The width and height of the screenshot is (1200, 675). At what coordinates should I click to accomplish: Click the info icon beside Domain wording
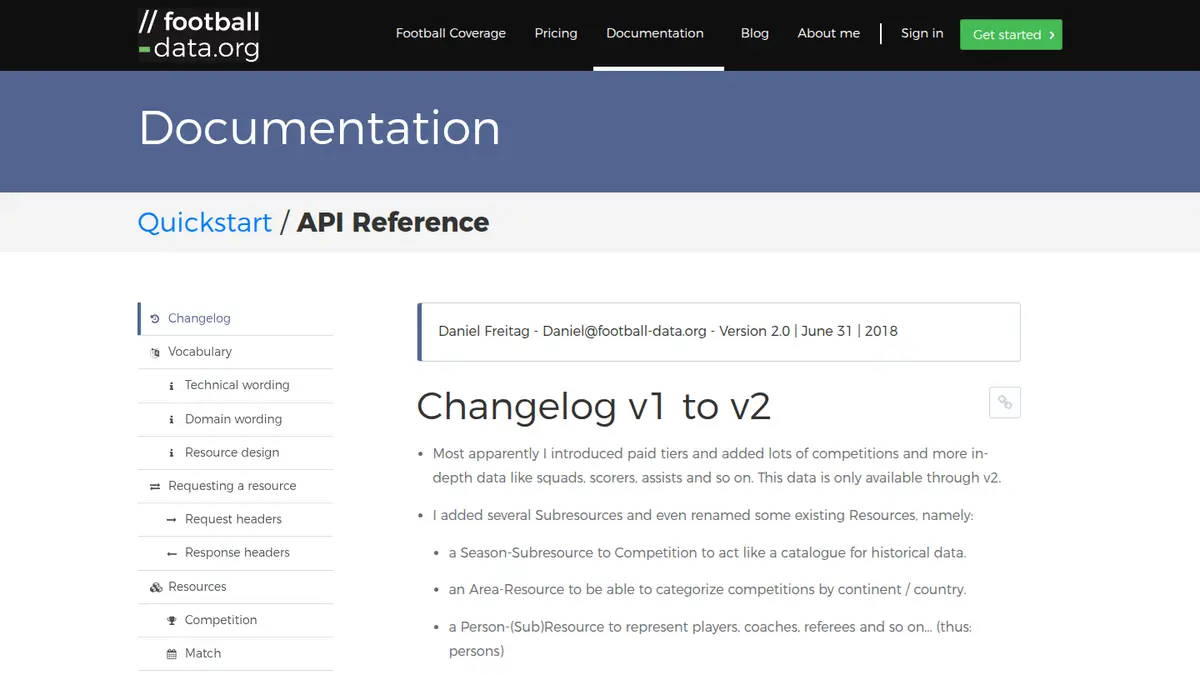pyautogui.click(x=172, y=420)
